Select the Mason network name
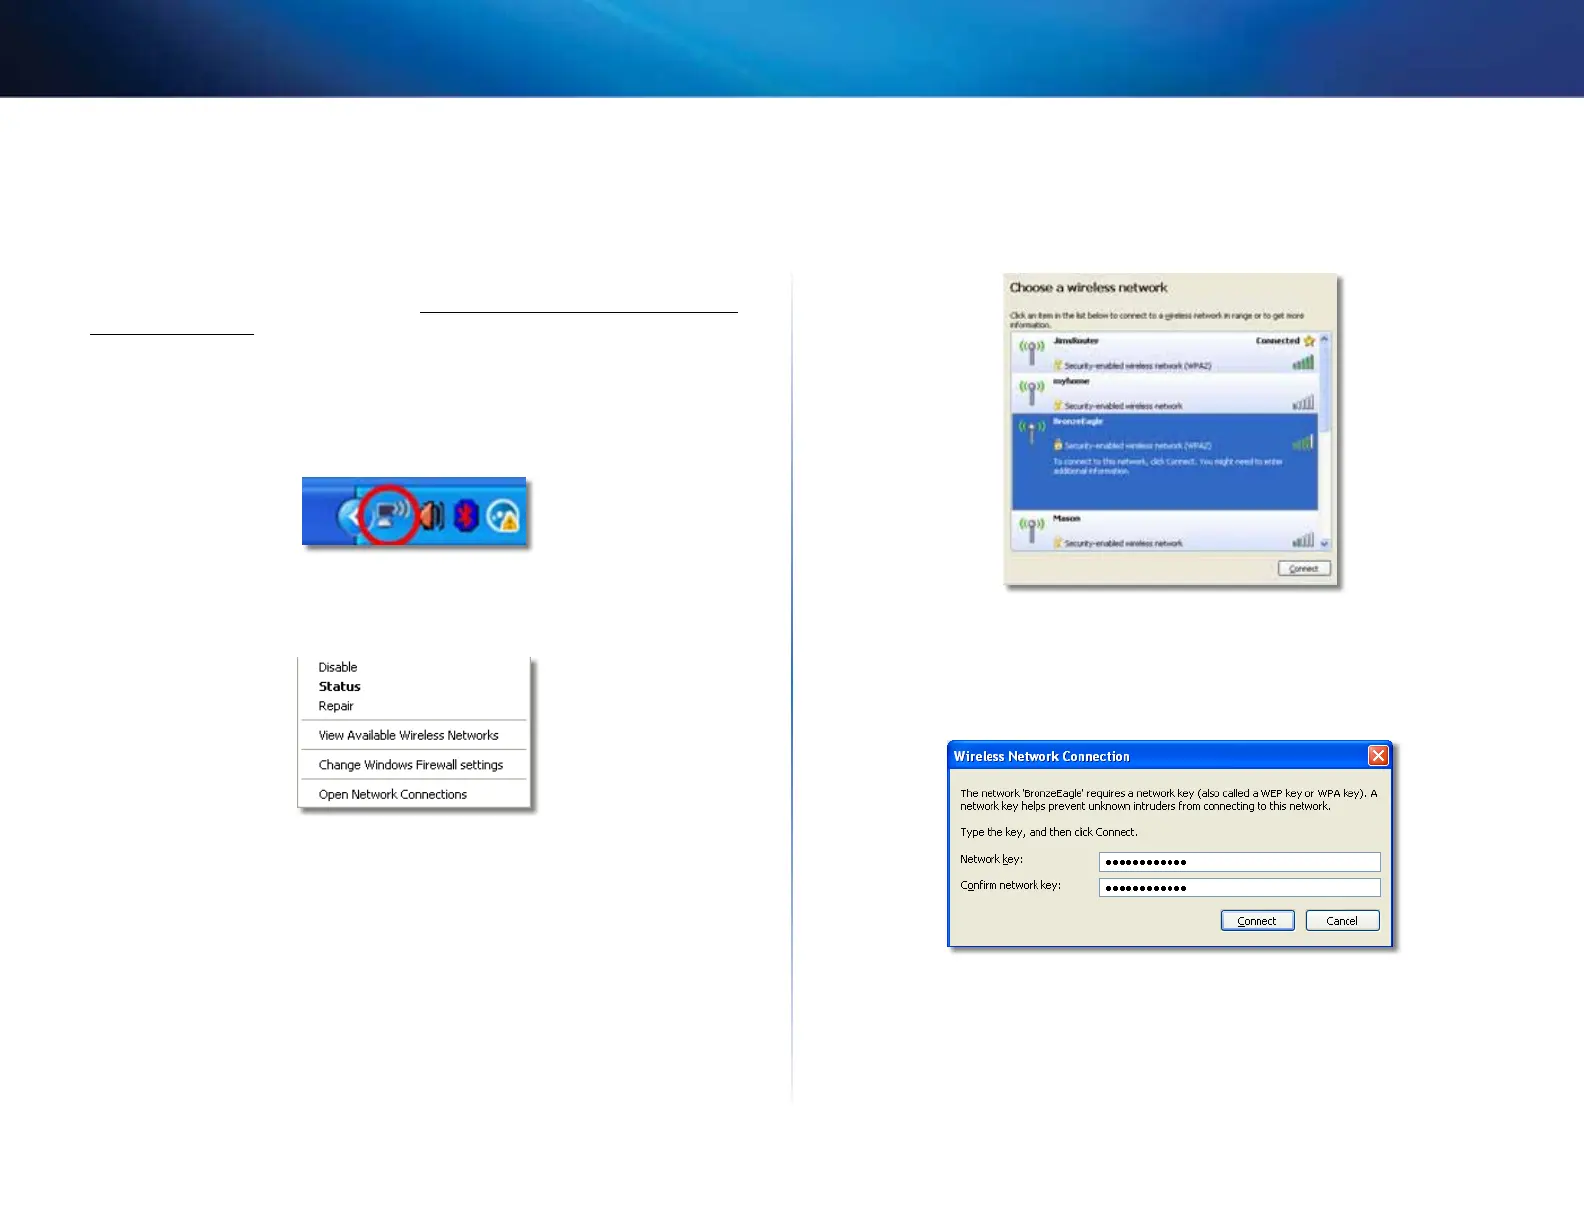 click(x=1067, y=518)
